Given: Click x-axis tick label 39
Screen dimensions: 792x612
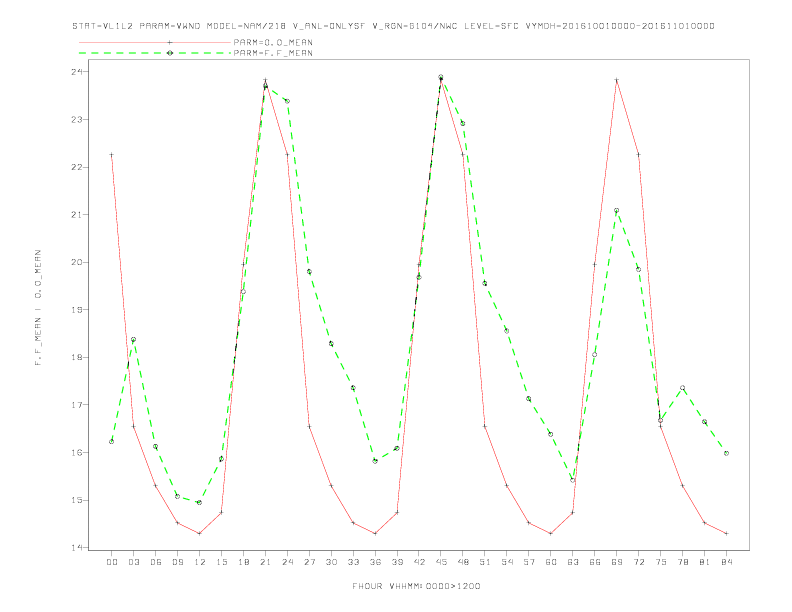Looking at the screenshot, I should point(397,562).
